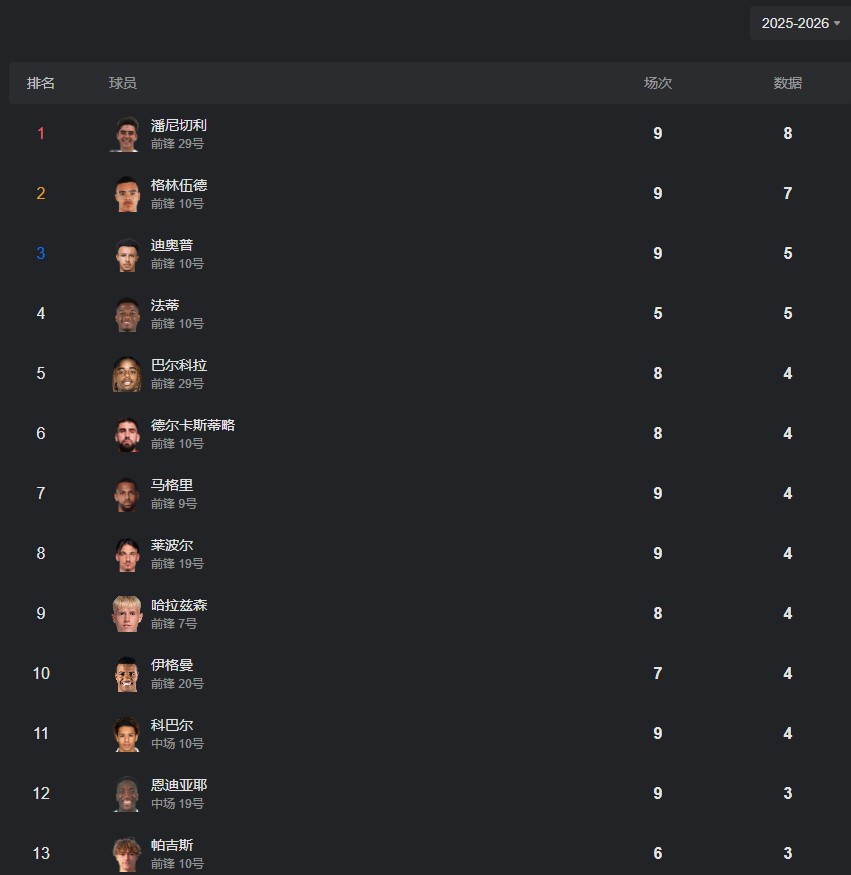Click 格林伍德's player photo
The width and height of the screenshot is (851, 875).
click(126, 194)
